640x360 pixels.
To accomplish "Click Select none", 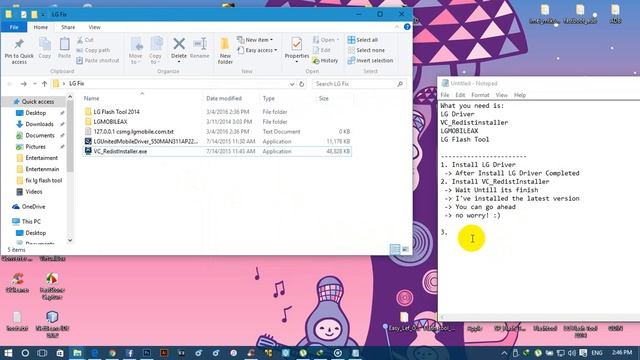I will click(366, 50).
